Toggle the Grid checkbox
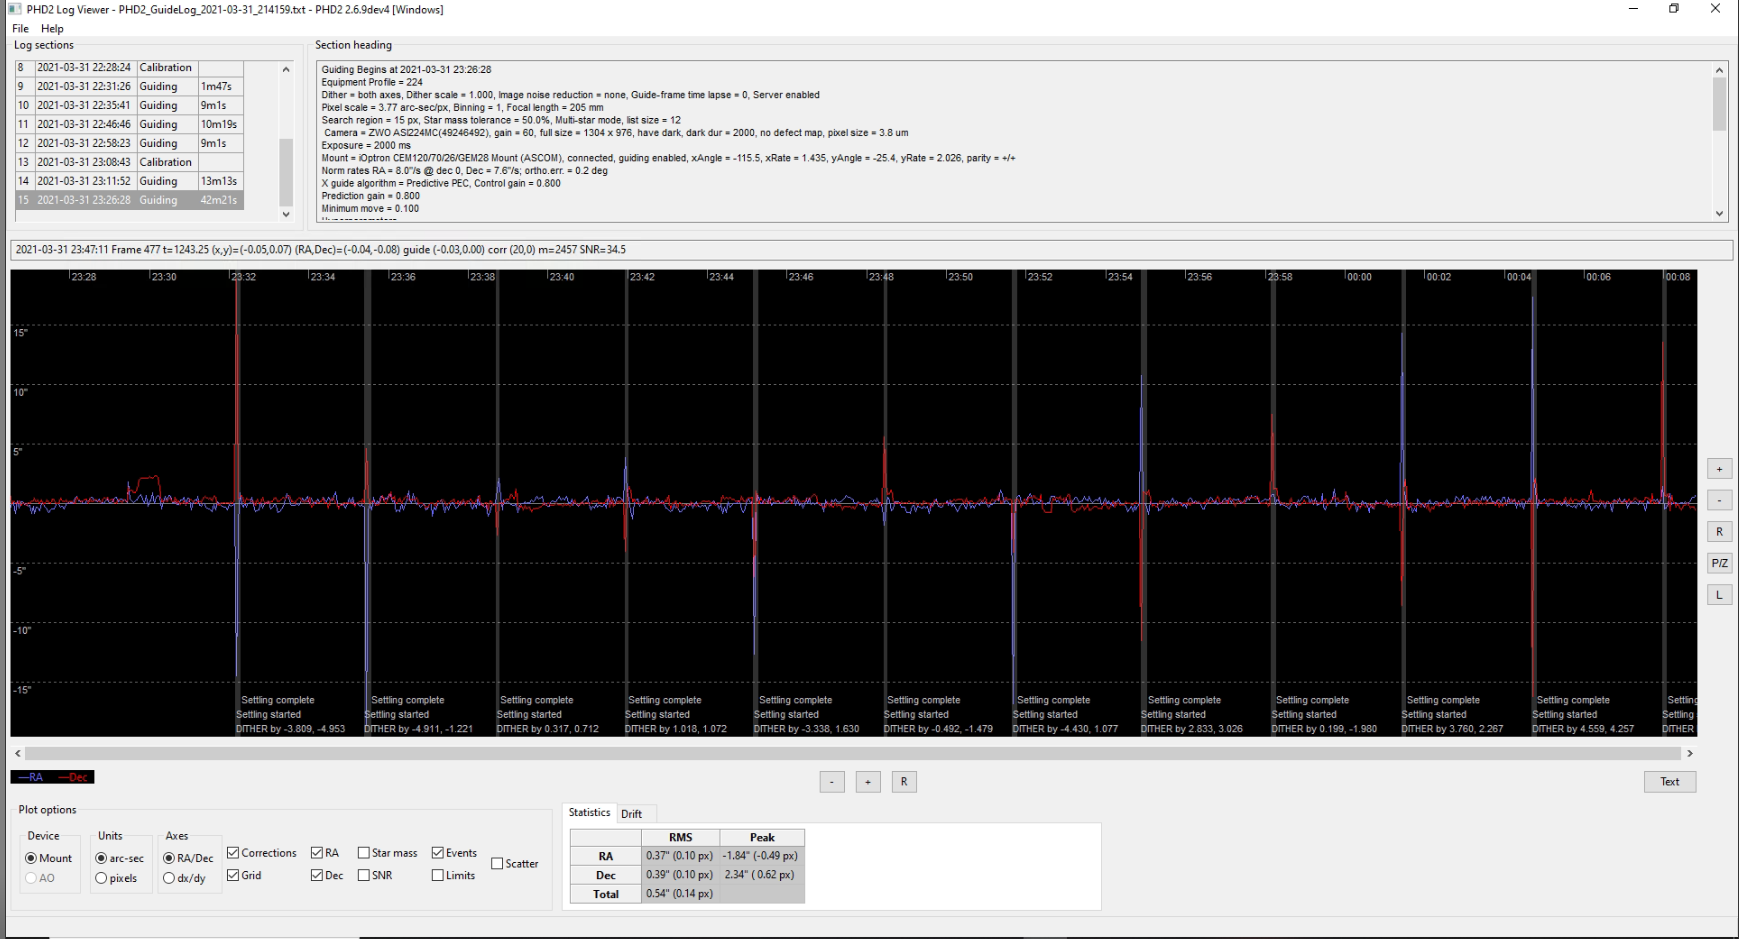The width and height of the screenshot is (1739, 939). click(245, 875)
